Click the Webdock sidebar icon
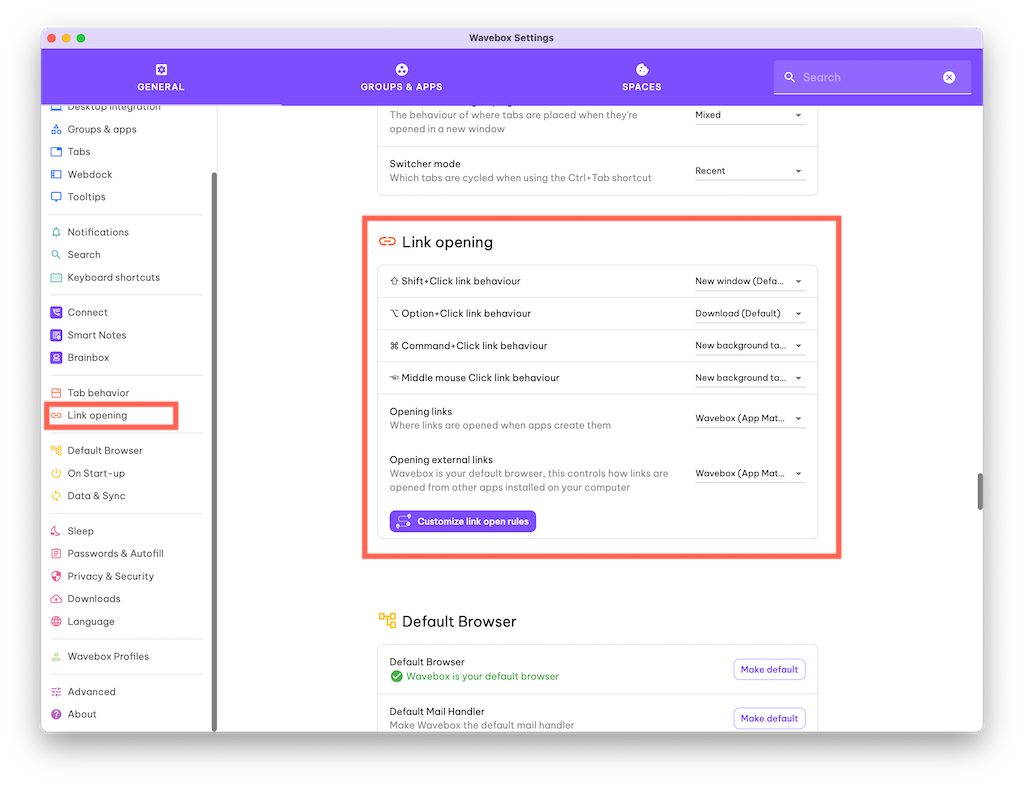This screenshot has width=1024, height=786. click(x=56, y=174)
